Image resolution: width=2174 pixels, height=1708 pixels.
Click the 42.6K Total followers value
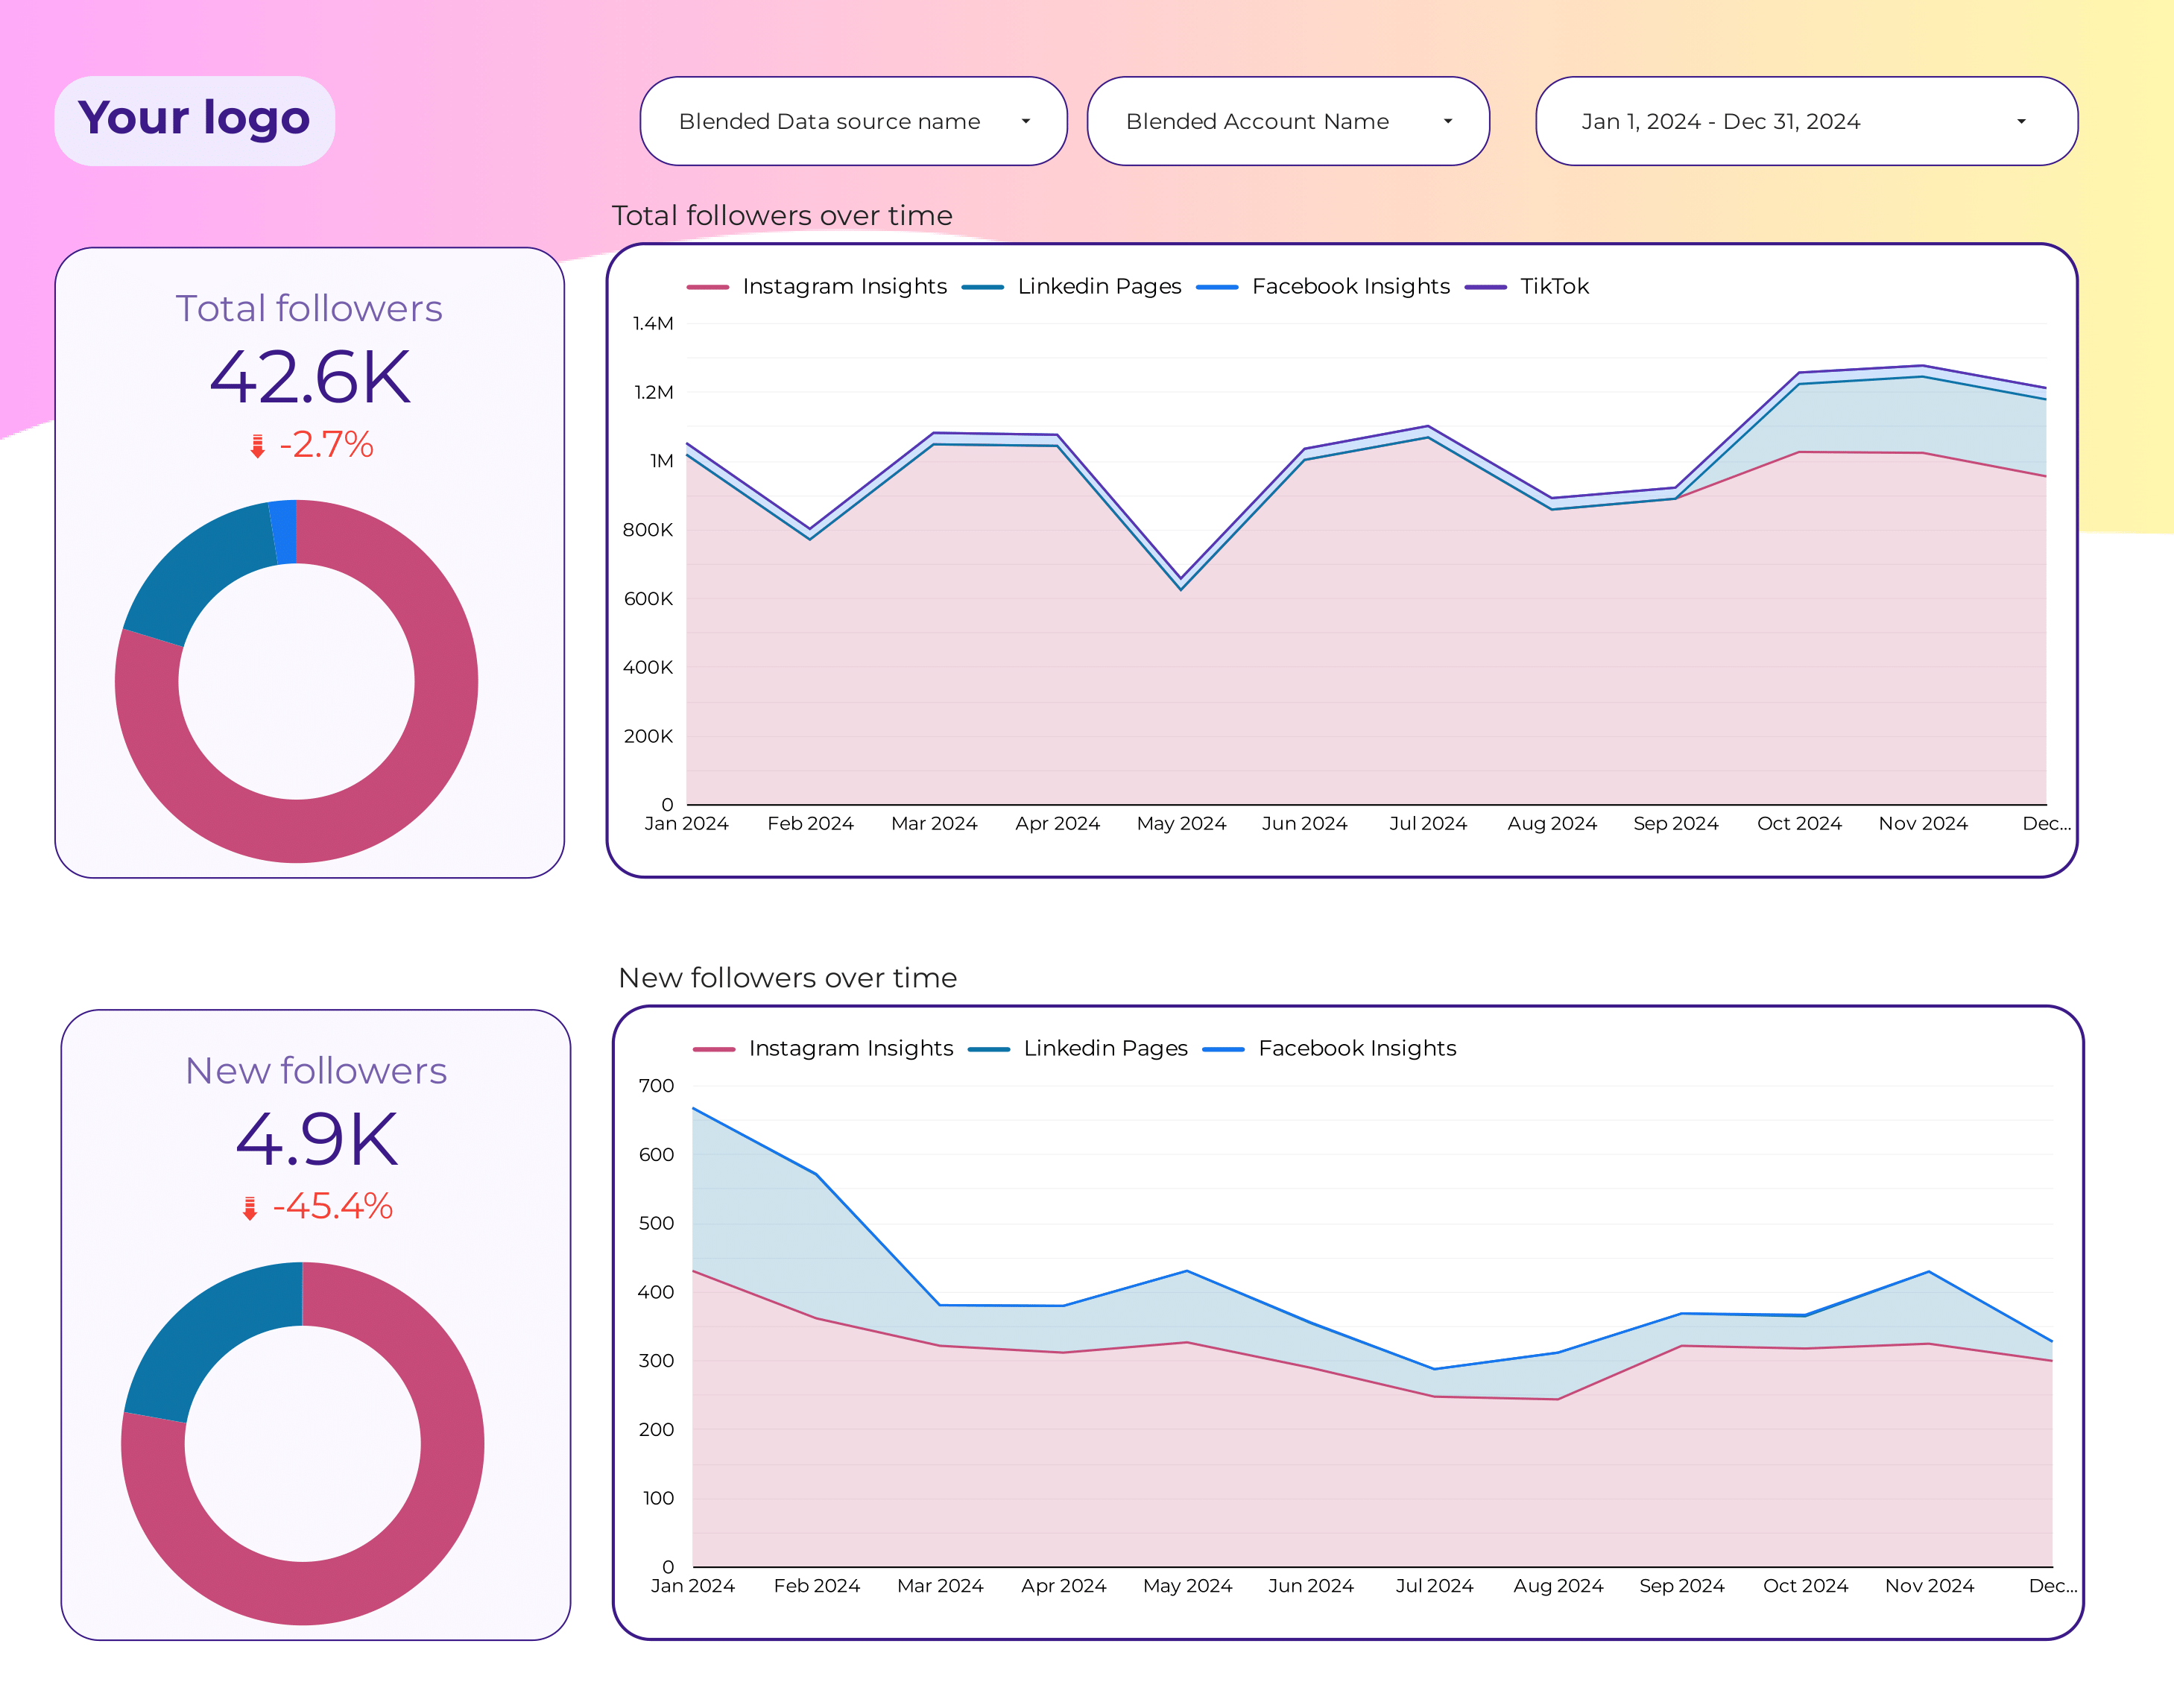click(x=310, y=378)
